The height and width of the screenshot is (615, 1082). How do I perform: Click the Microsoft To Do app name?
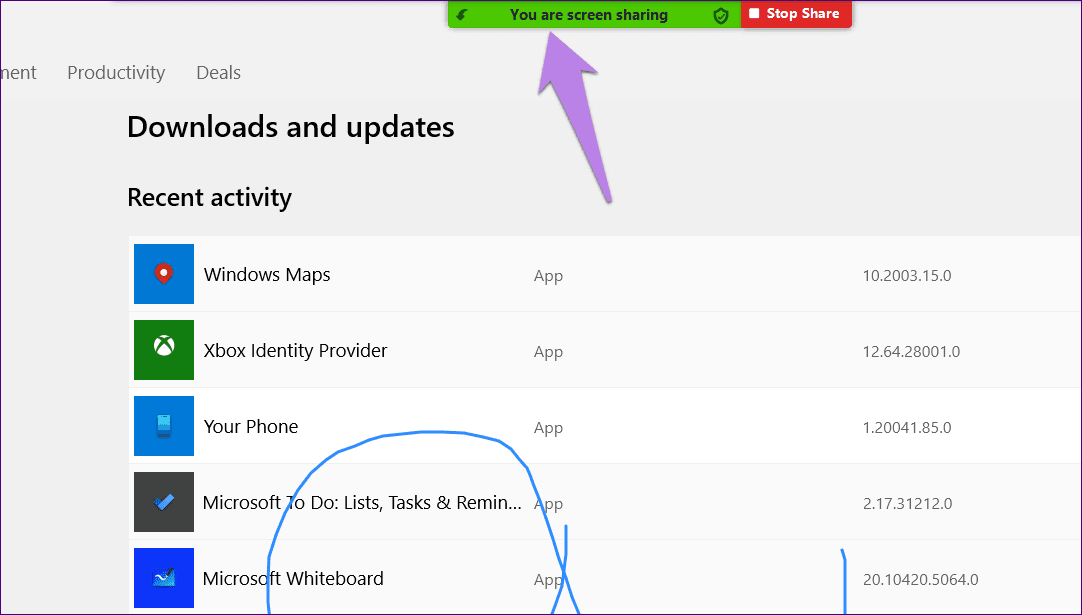coord(362,502)
